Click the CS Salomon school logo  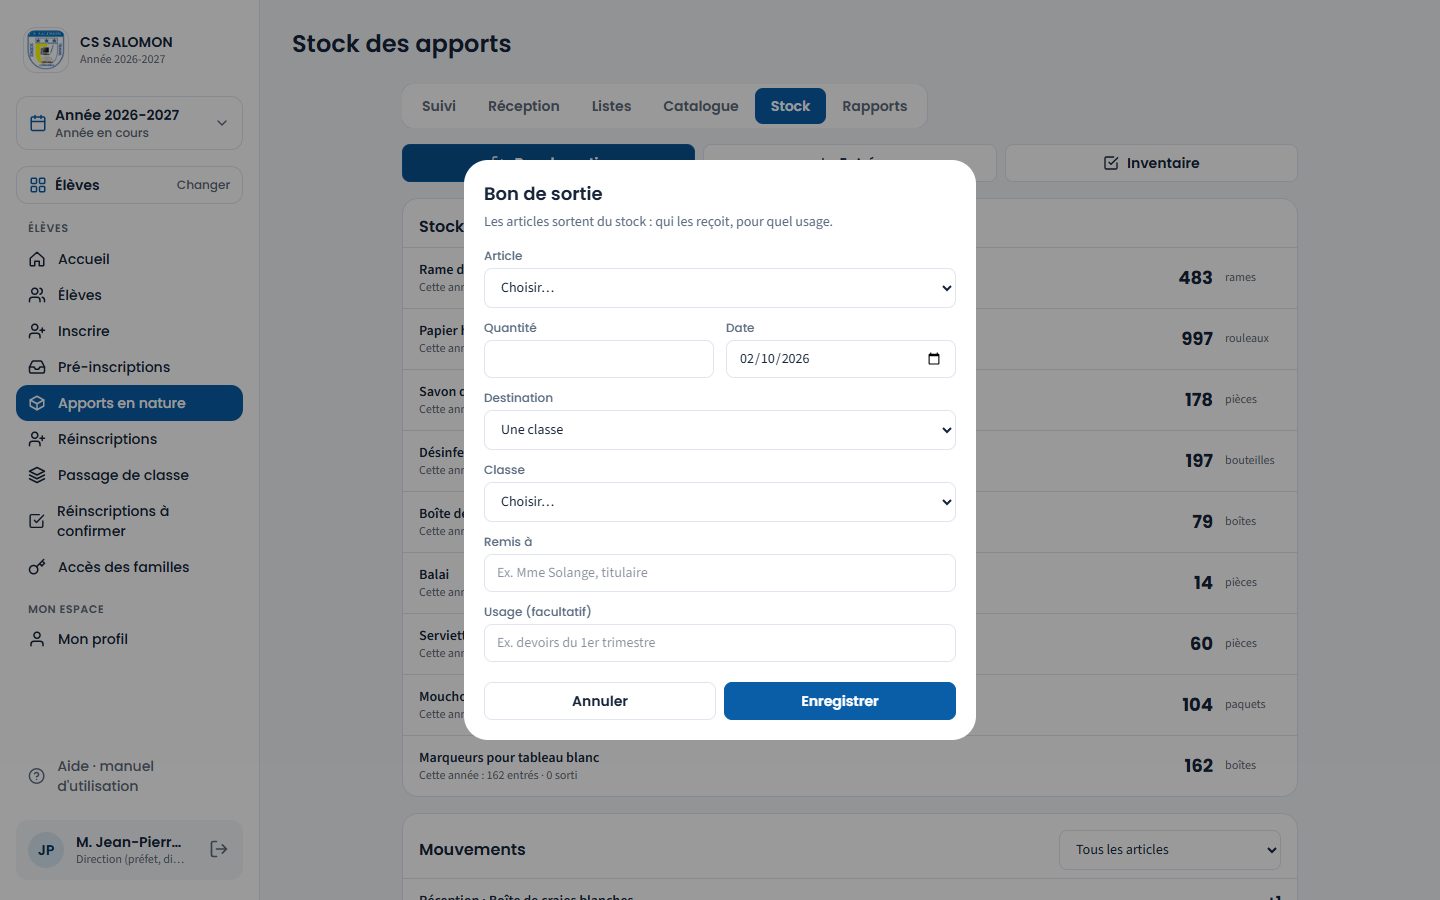46,50
